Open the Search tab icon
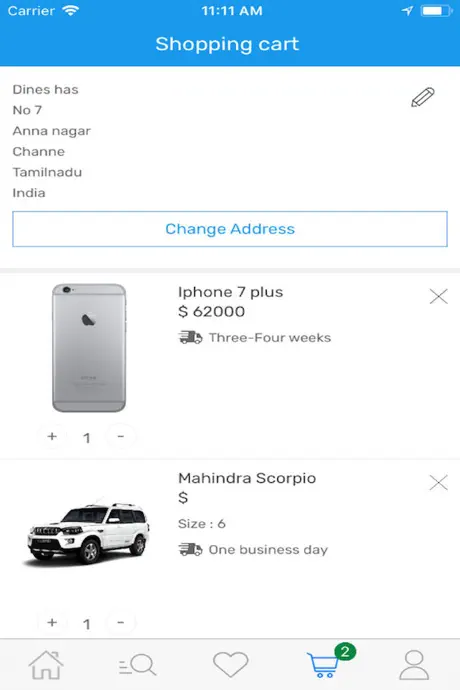This screenshot has height=690, width=460. [x=137, y=664]
